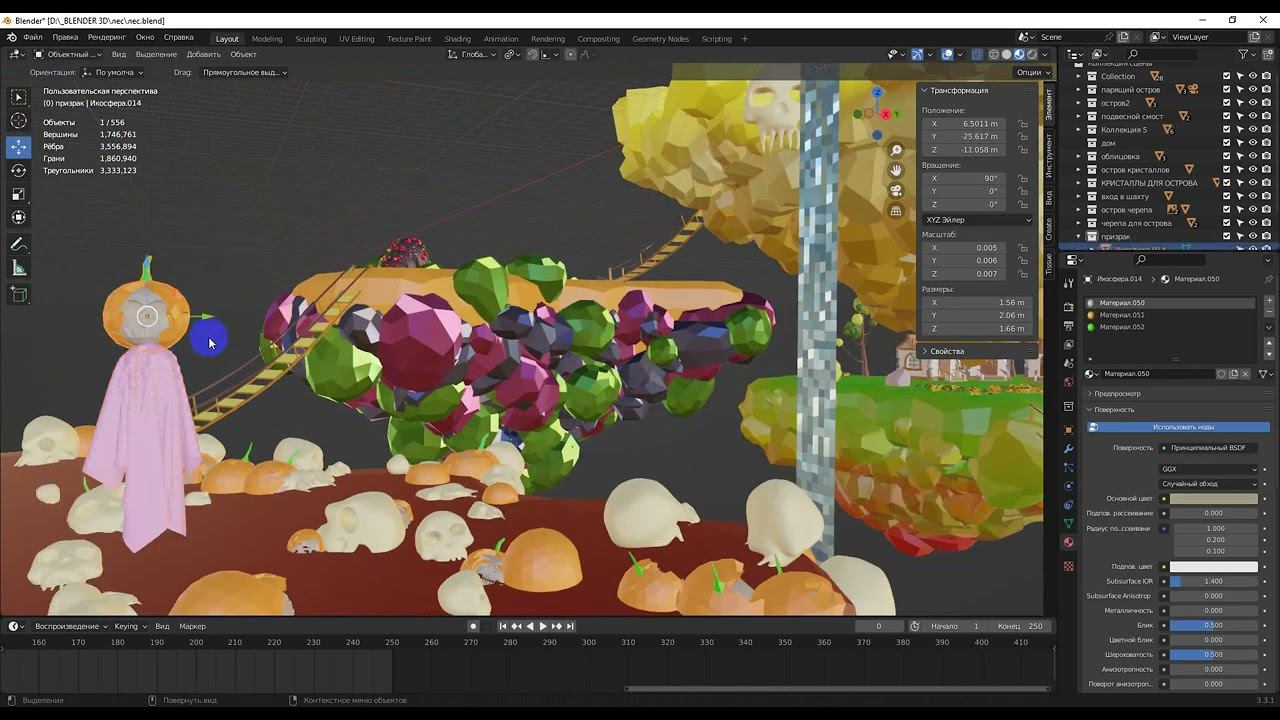1280x720 pixels.
Task: Open the Случайный обход subsurface method dropdown
Action: (x=1209, y=484)
